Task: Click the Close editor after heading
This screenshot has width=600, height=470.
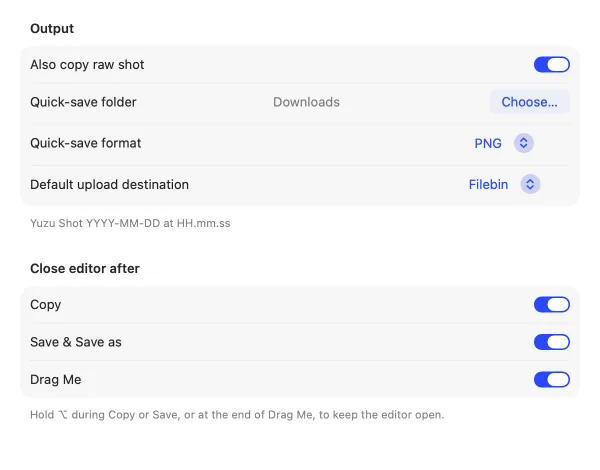Action: click(85, 269)
